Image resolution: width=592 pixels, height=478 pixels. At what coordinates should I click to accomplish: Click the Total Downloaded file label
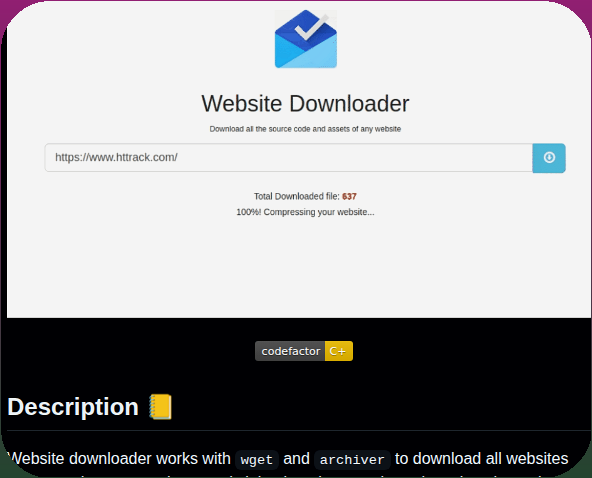[296, 196]
